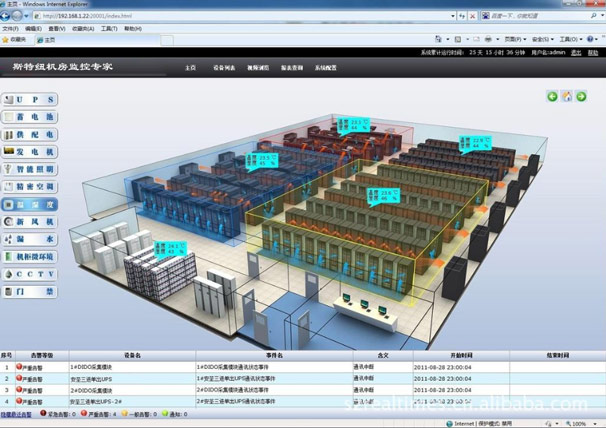The height and width of the screenshot is (428, 606).
Task: Open the 智能照明 smart lighting item
Action: click(30, 169)
